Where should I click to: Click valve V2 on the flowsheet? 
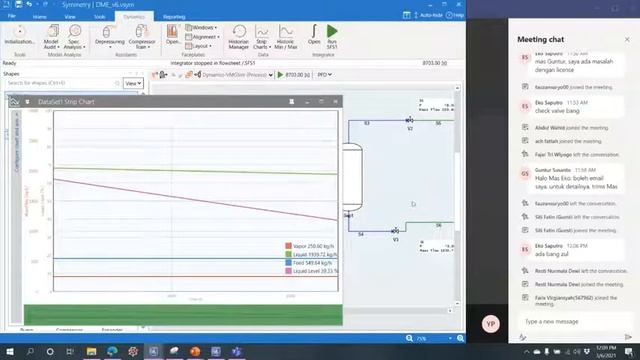click(409, 120)
